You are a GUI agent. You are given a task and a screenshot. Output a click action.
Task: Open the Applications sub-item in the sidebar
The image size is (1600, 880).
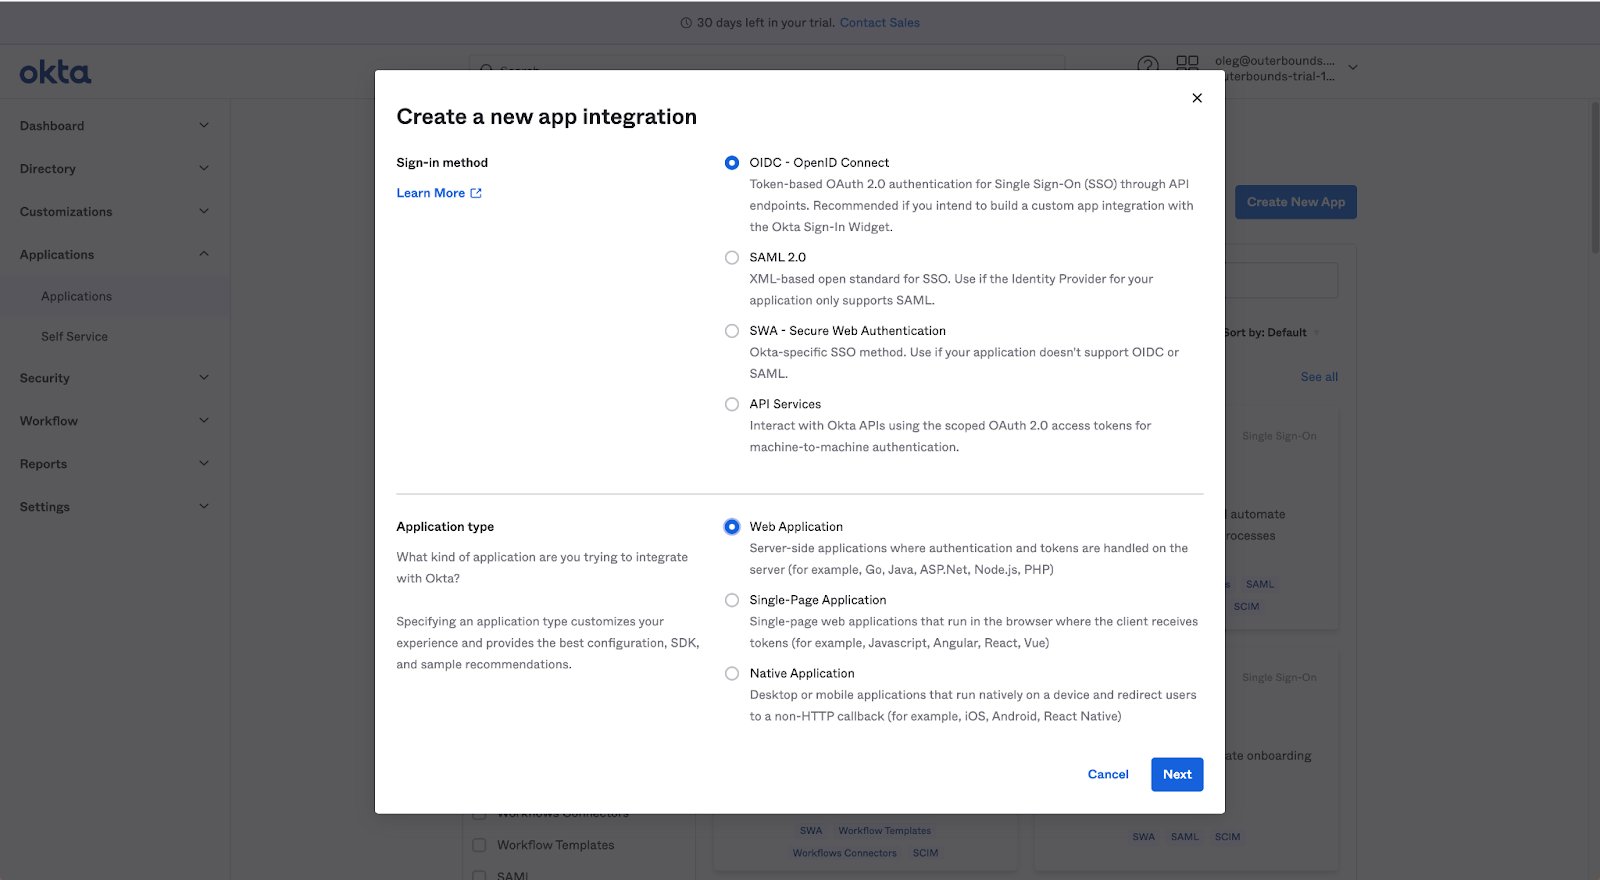point(76,297)
